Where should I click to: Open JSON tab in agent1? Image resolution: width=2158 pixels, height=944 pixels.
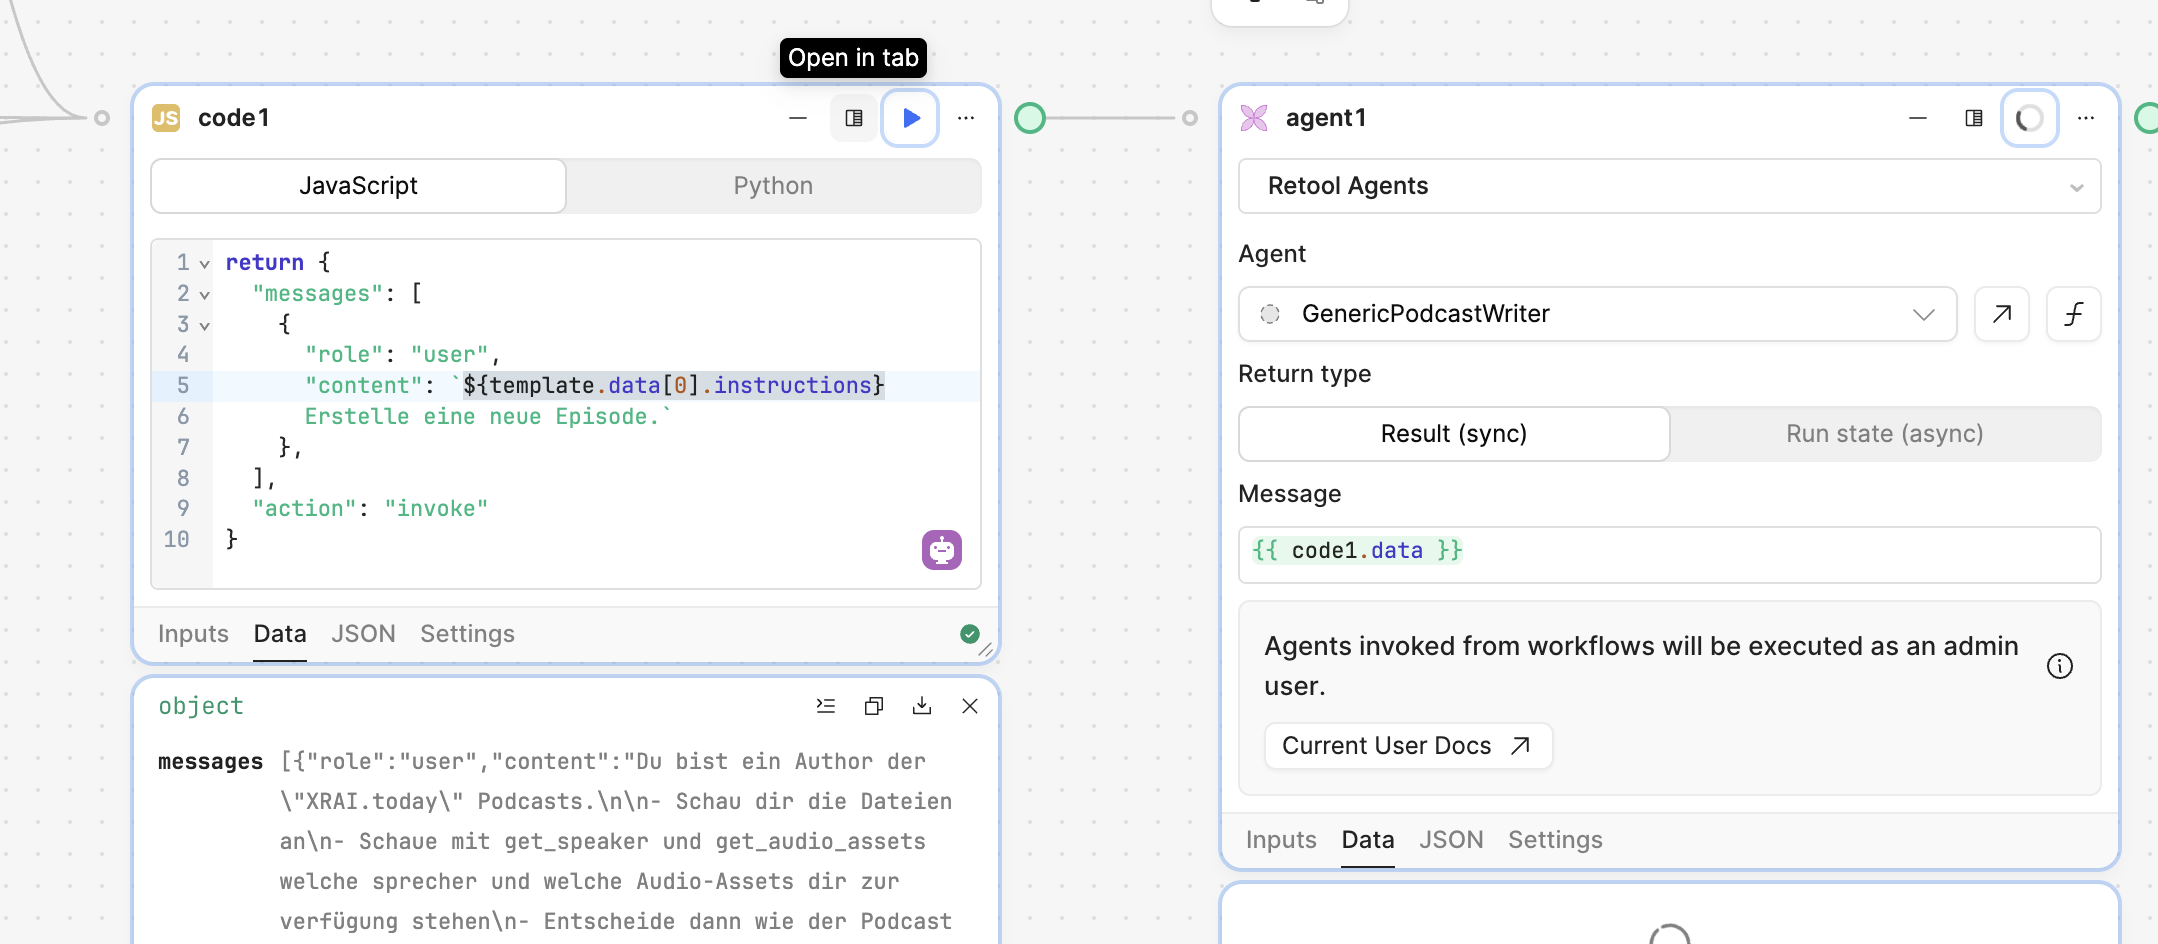[1451, 840]
